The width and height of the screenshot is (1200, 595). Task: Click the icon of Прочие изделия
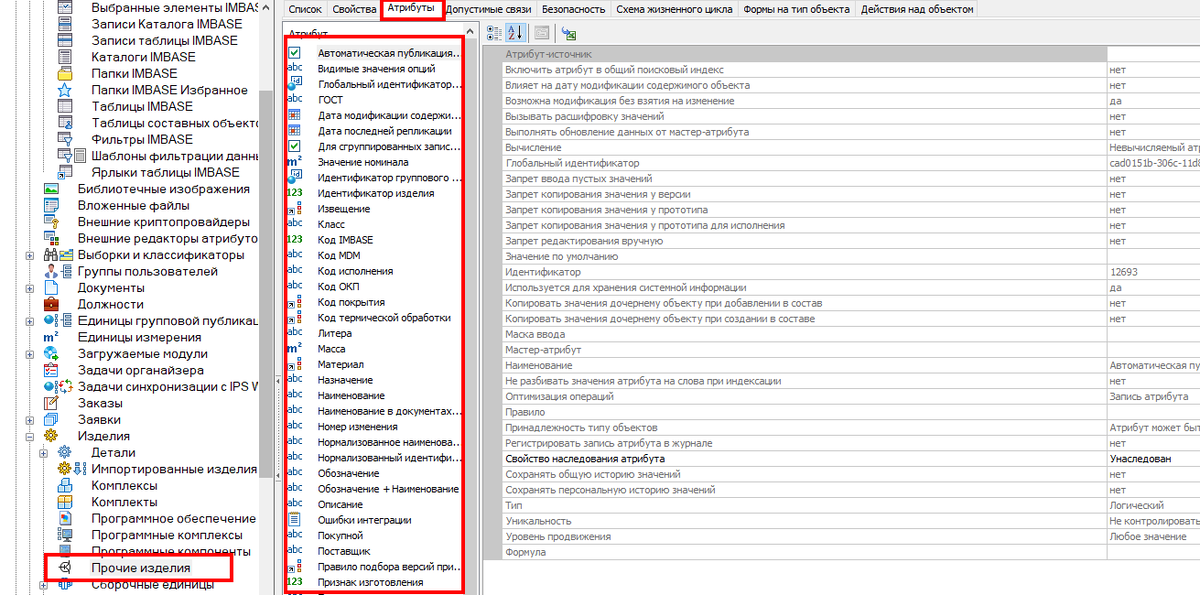pyautogui.click(x=65, y=568)
